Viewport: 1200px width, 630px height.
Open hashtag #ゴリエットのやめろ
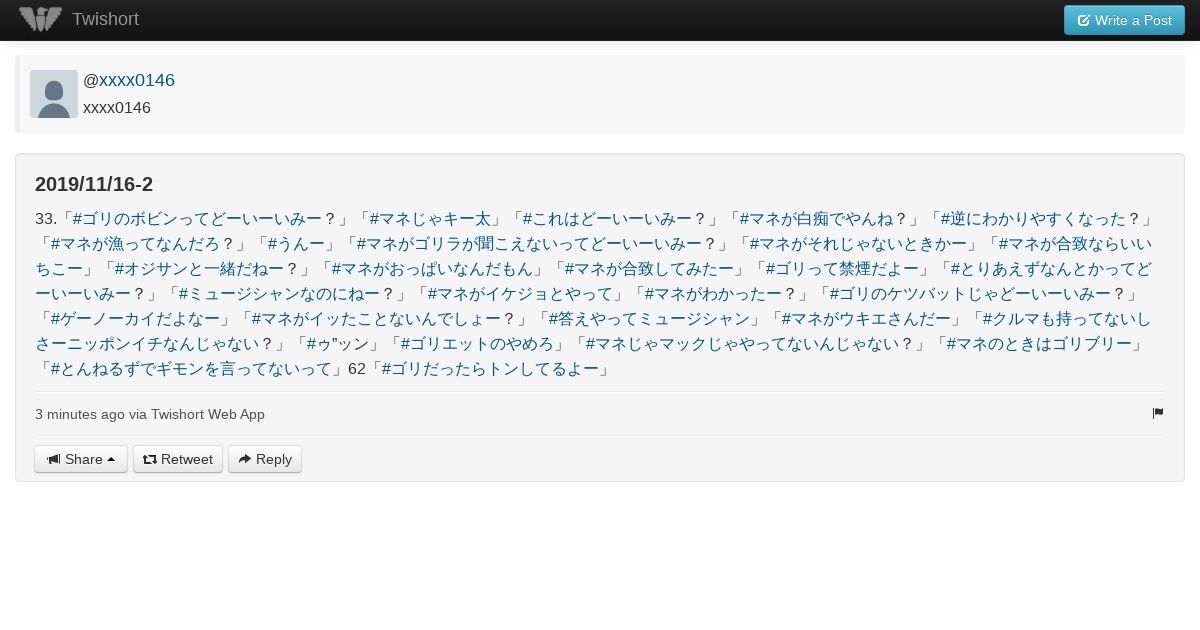pyautogui.click(x=477, y=343)
